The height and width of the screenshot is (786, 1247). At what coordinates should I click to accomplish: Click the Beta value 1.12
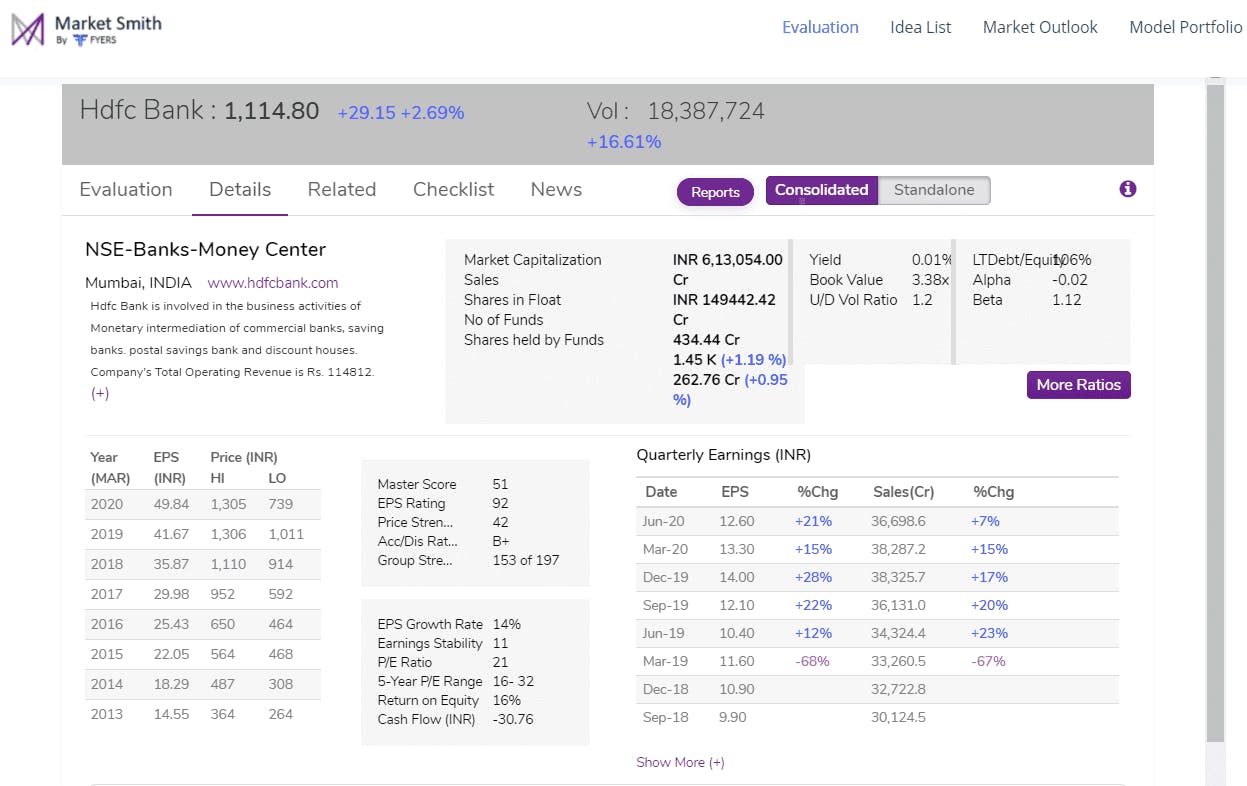pyautogui.click(x=1066, y=300)
